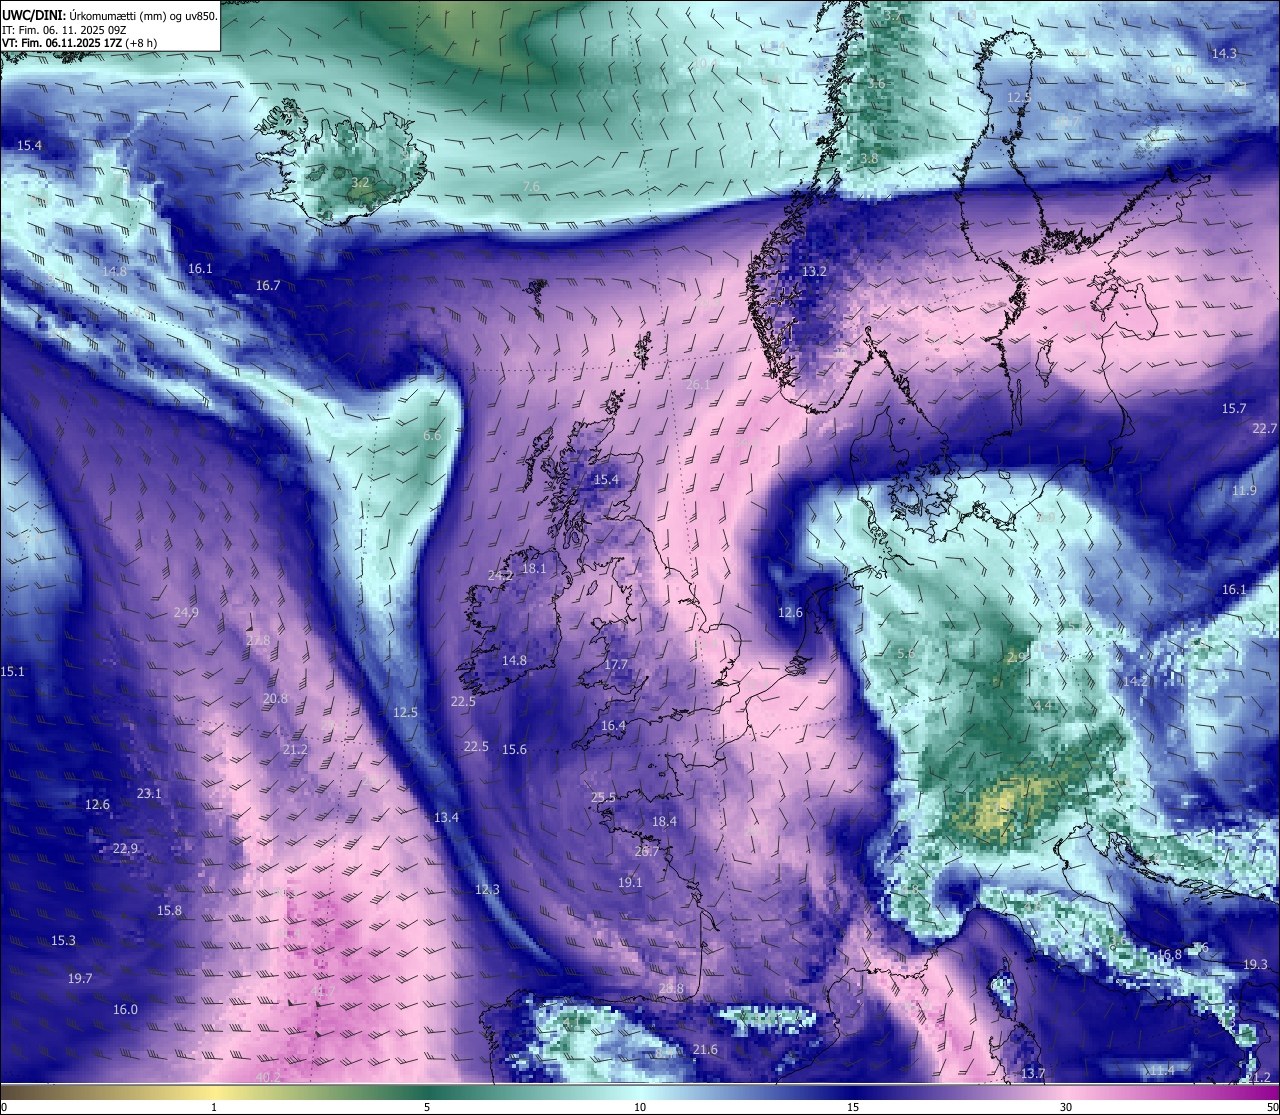Click the 18.4 value over western France

(x=664, y=822)
